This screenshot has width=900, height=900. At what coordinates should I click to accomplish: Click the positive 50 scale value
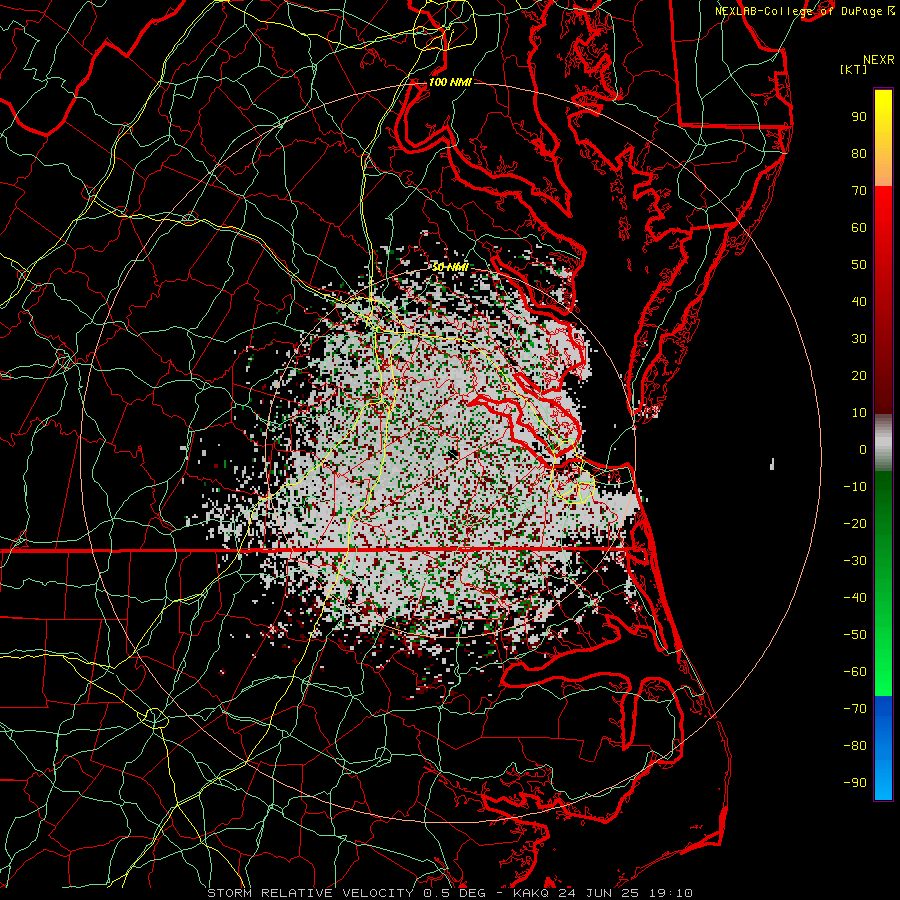point(859,265)
